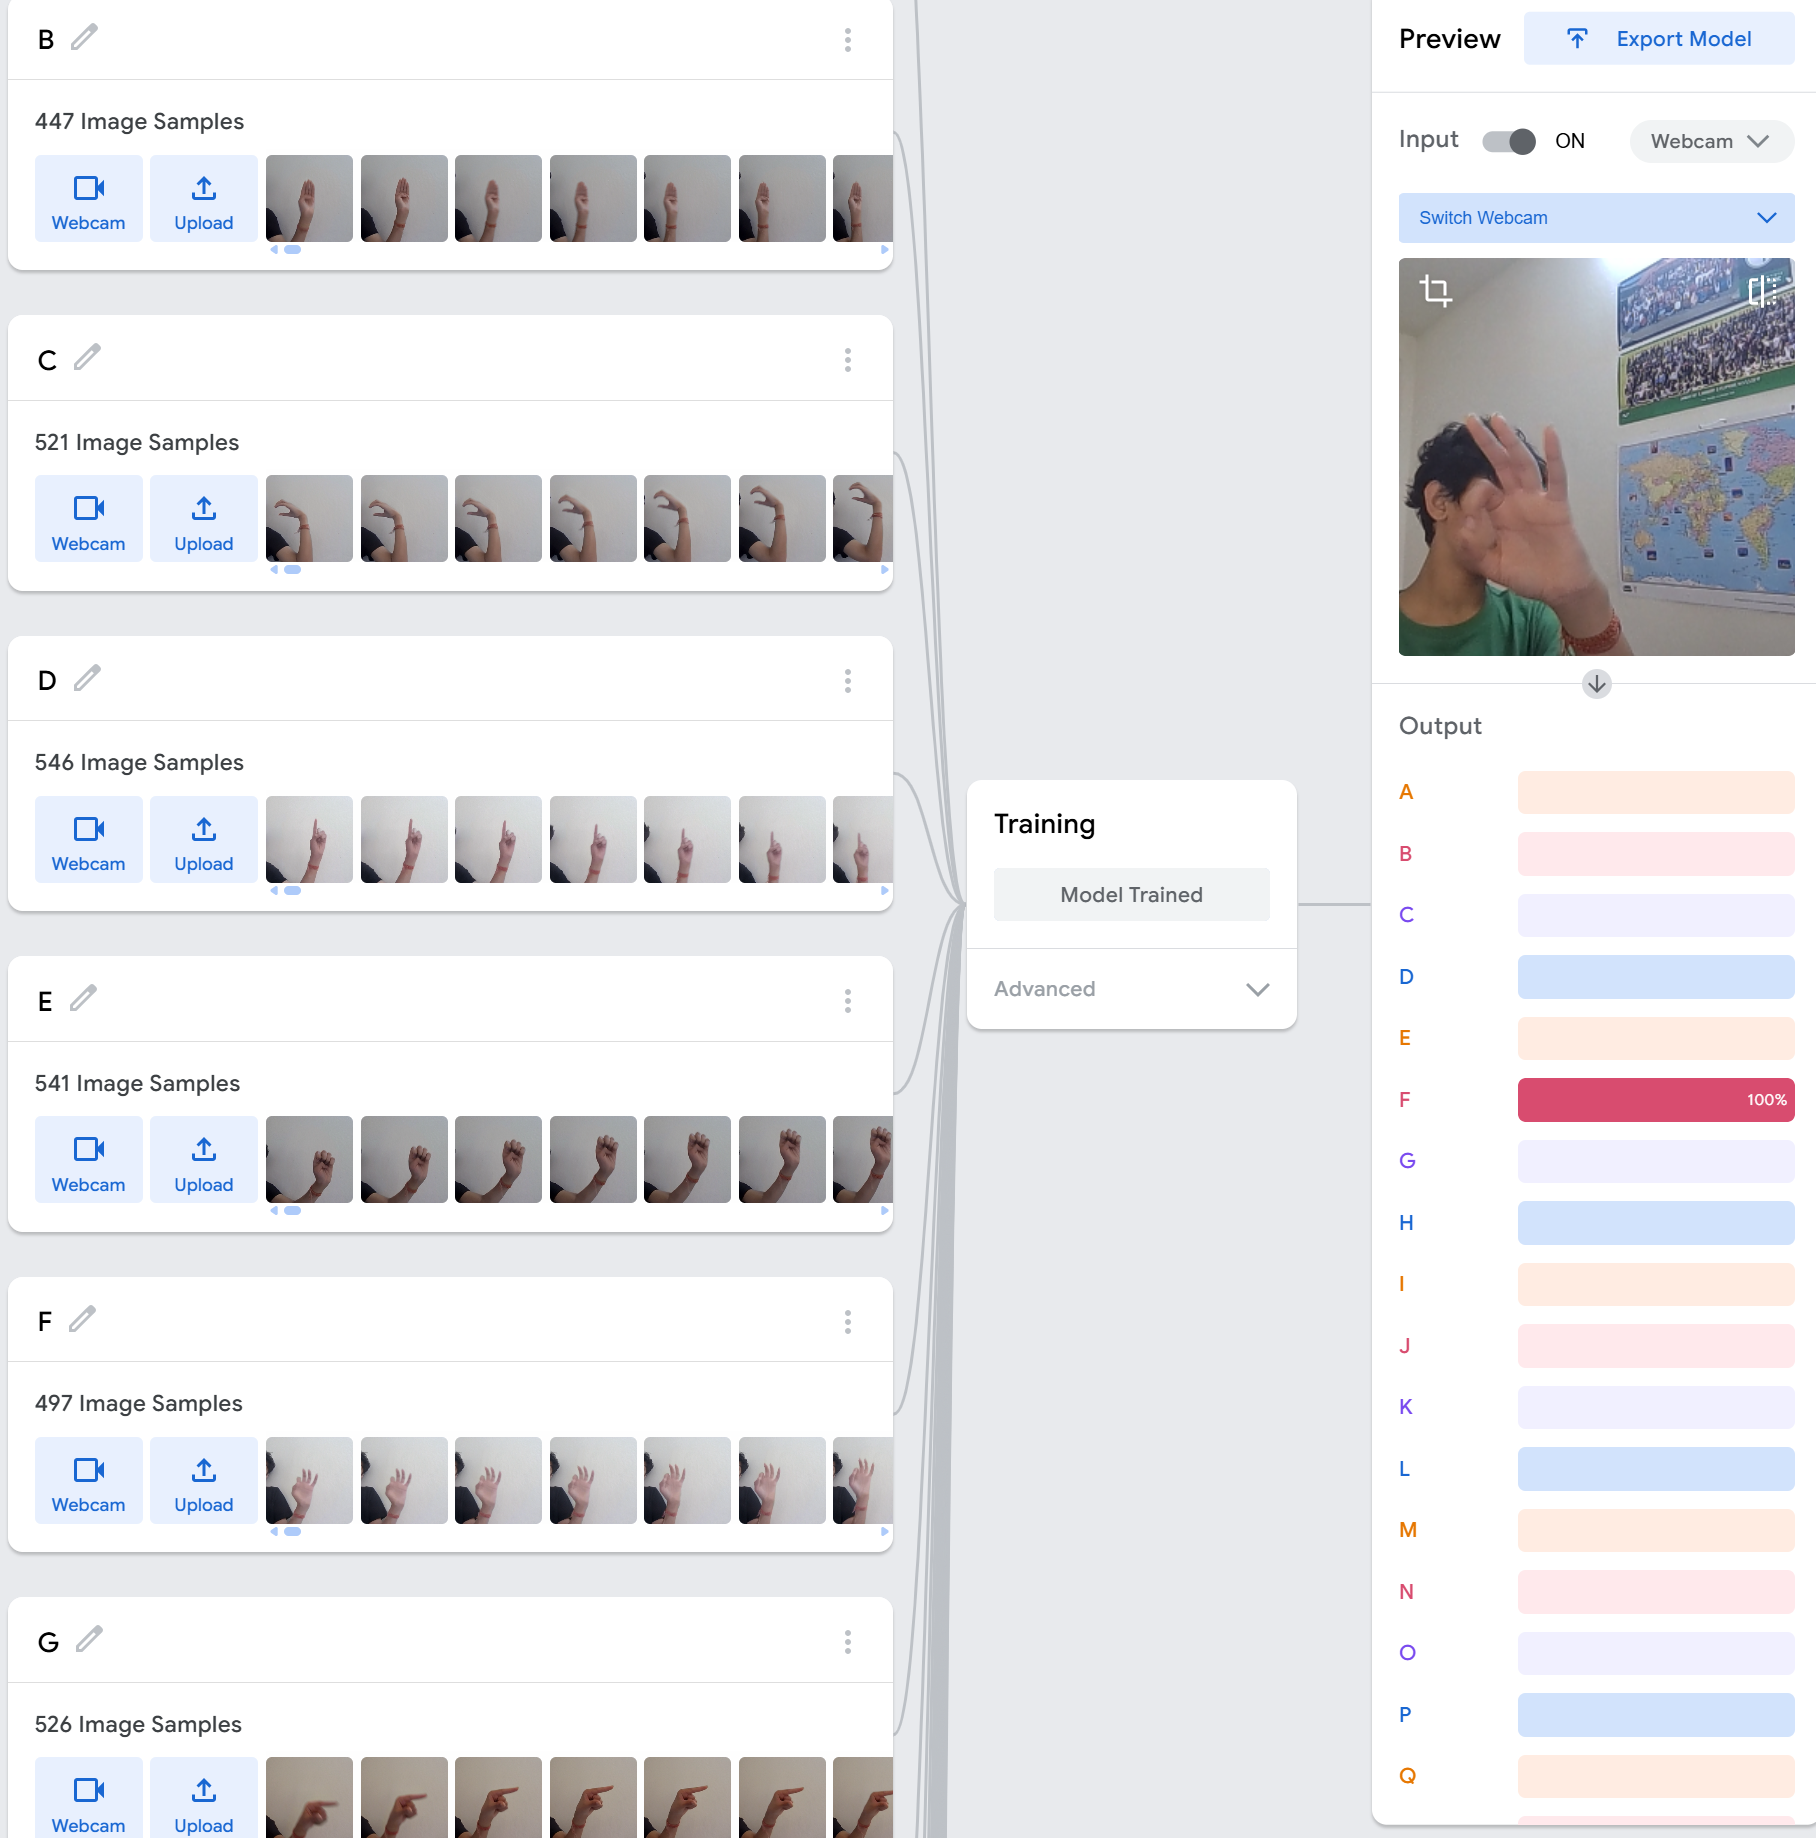This screenshot has height=1838, width=1816.
Task: Click the Training heading text
Action: [1044, 824]
